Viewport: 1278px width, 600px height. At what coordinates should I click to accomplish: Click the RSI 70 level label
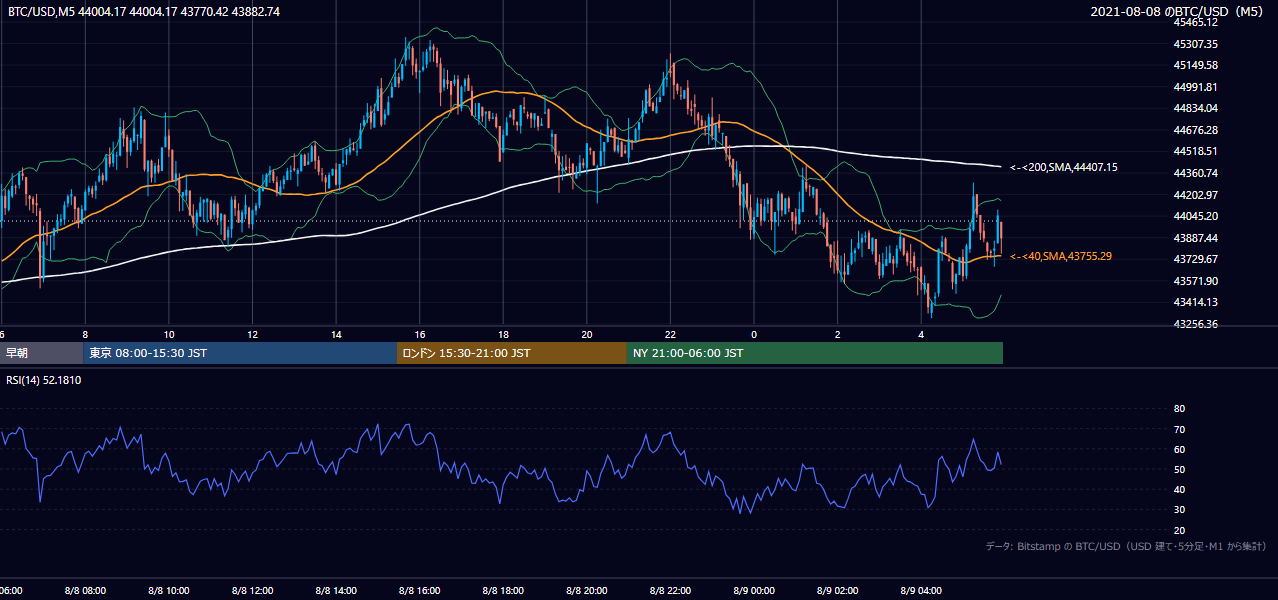(x=1179, y=429)
